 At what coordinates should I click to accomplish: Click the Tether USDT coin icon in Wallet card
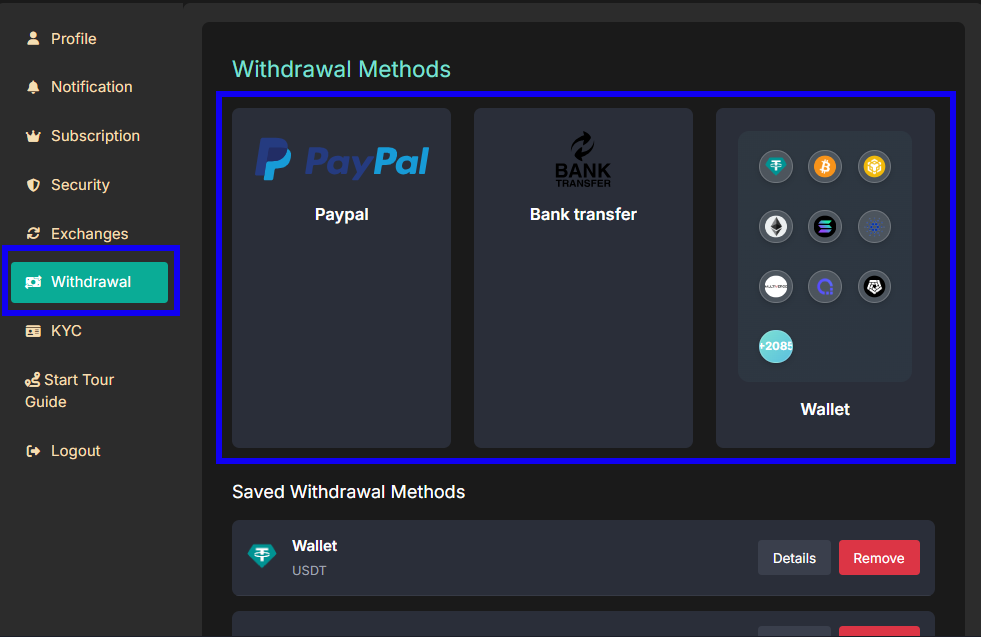pyautogui.click(x=775, y=166)
